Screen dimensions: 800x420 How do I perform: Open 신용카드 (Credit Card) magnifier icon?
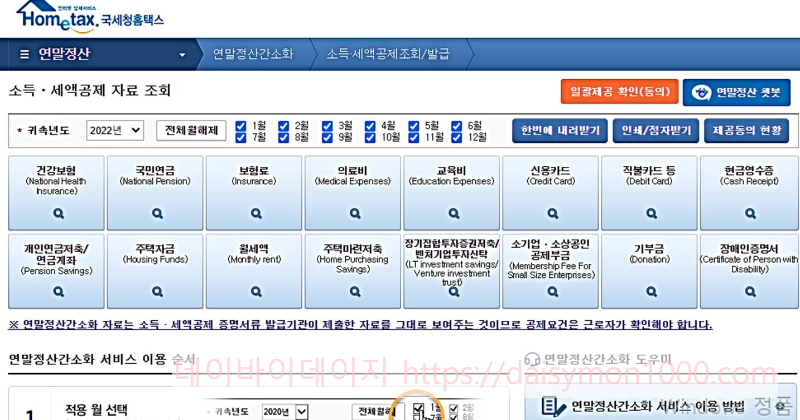click(x=553, y=213)
